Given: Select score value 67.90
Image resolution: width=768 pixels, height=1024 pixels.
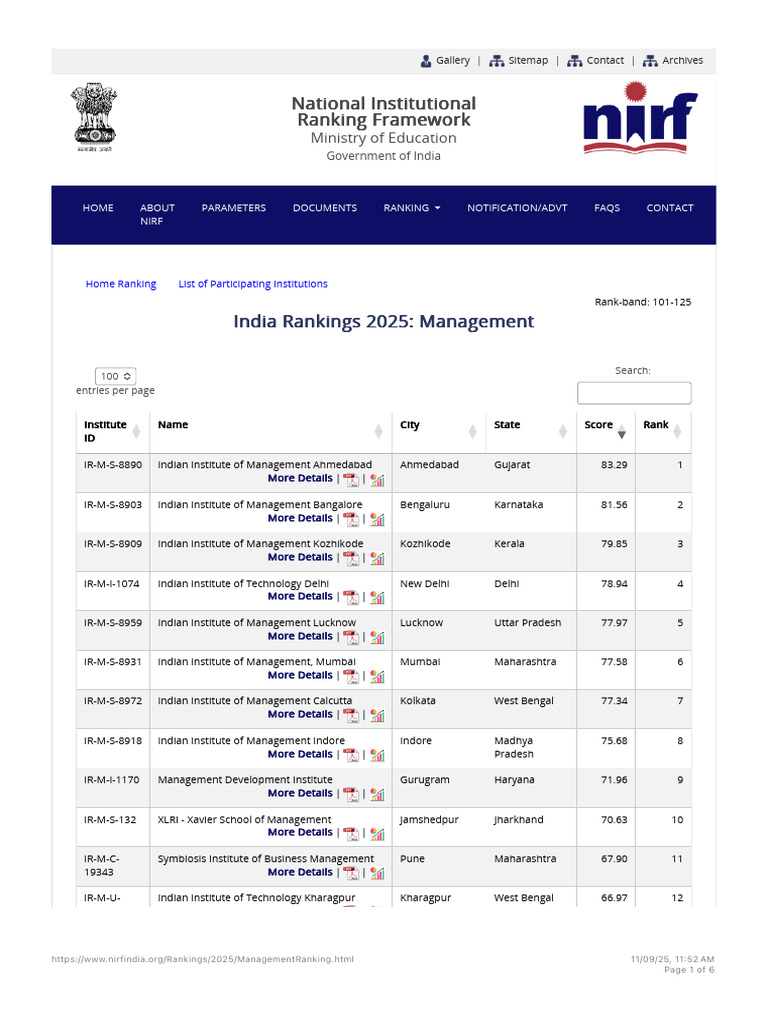Looking at the screenshot, I should (x=614, y=859).
